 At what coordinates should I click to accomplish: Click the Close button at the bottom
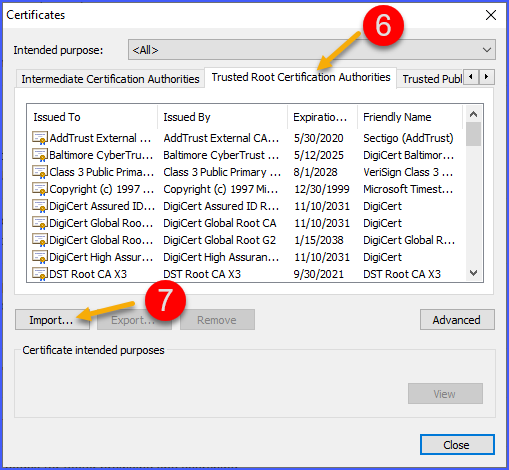coord(457,444)
